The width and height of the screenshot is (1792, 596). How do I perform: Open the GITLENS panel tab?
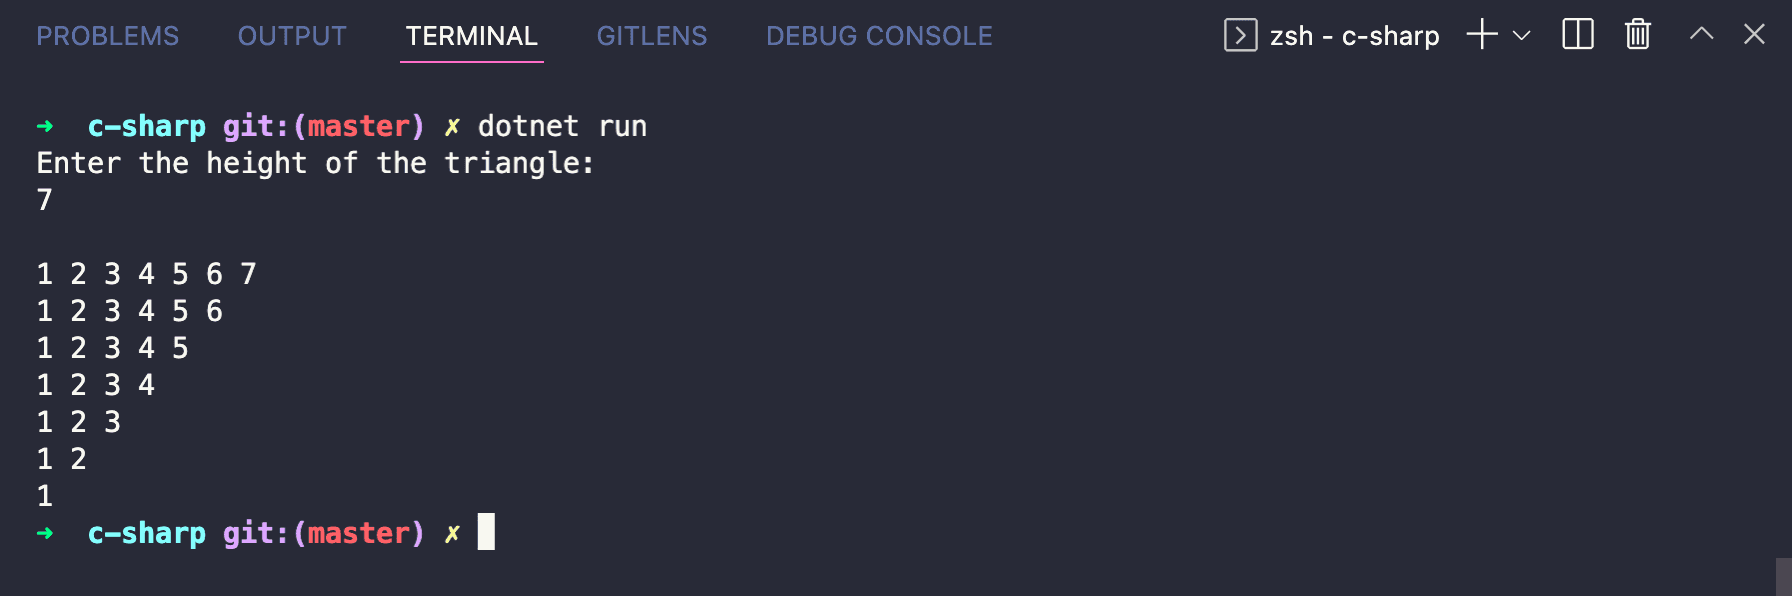[x=652, y=36]
